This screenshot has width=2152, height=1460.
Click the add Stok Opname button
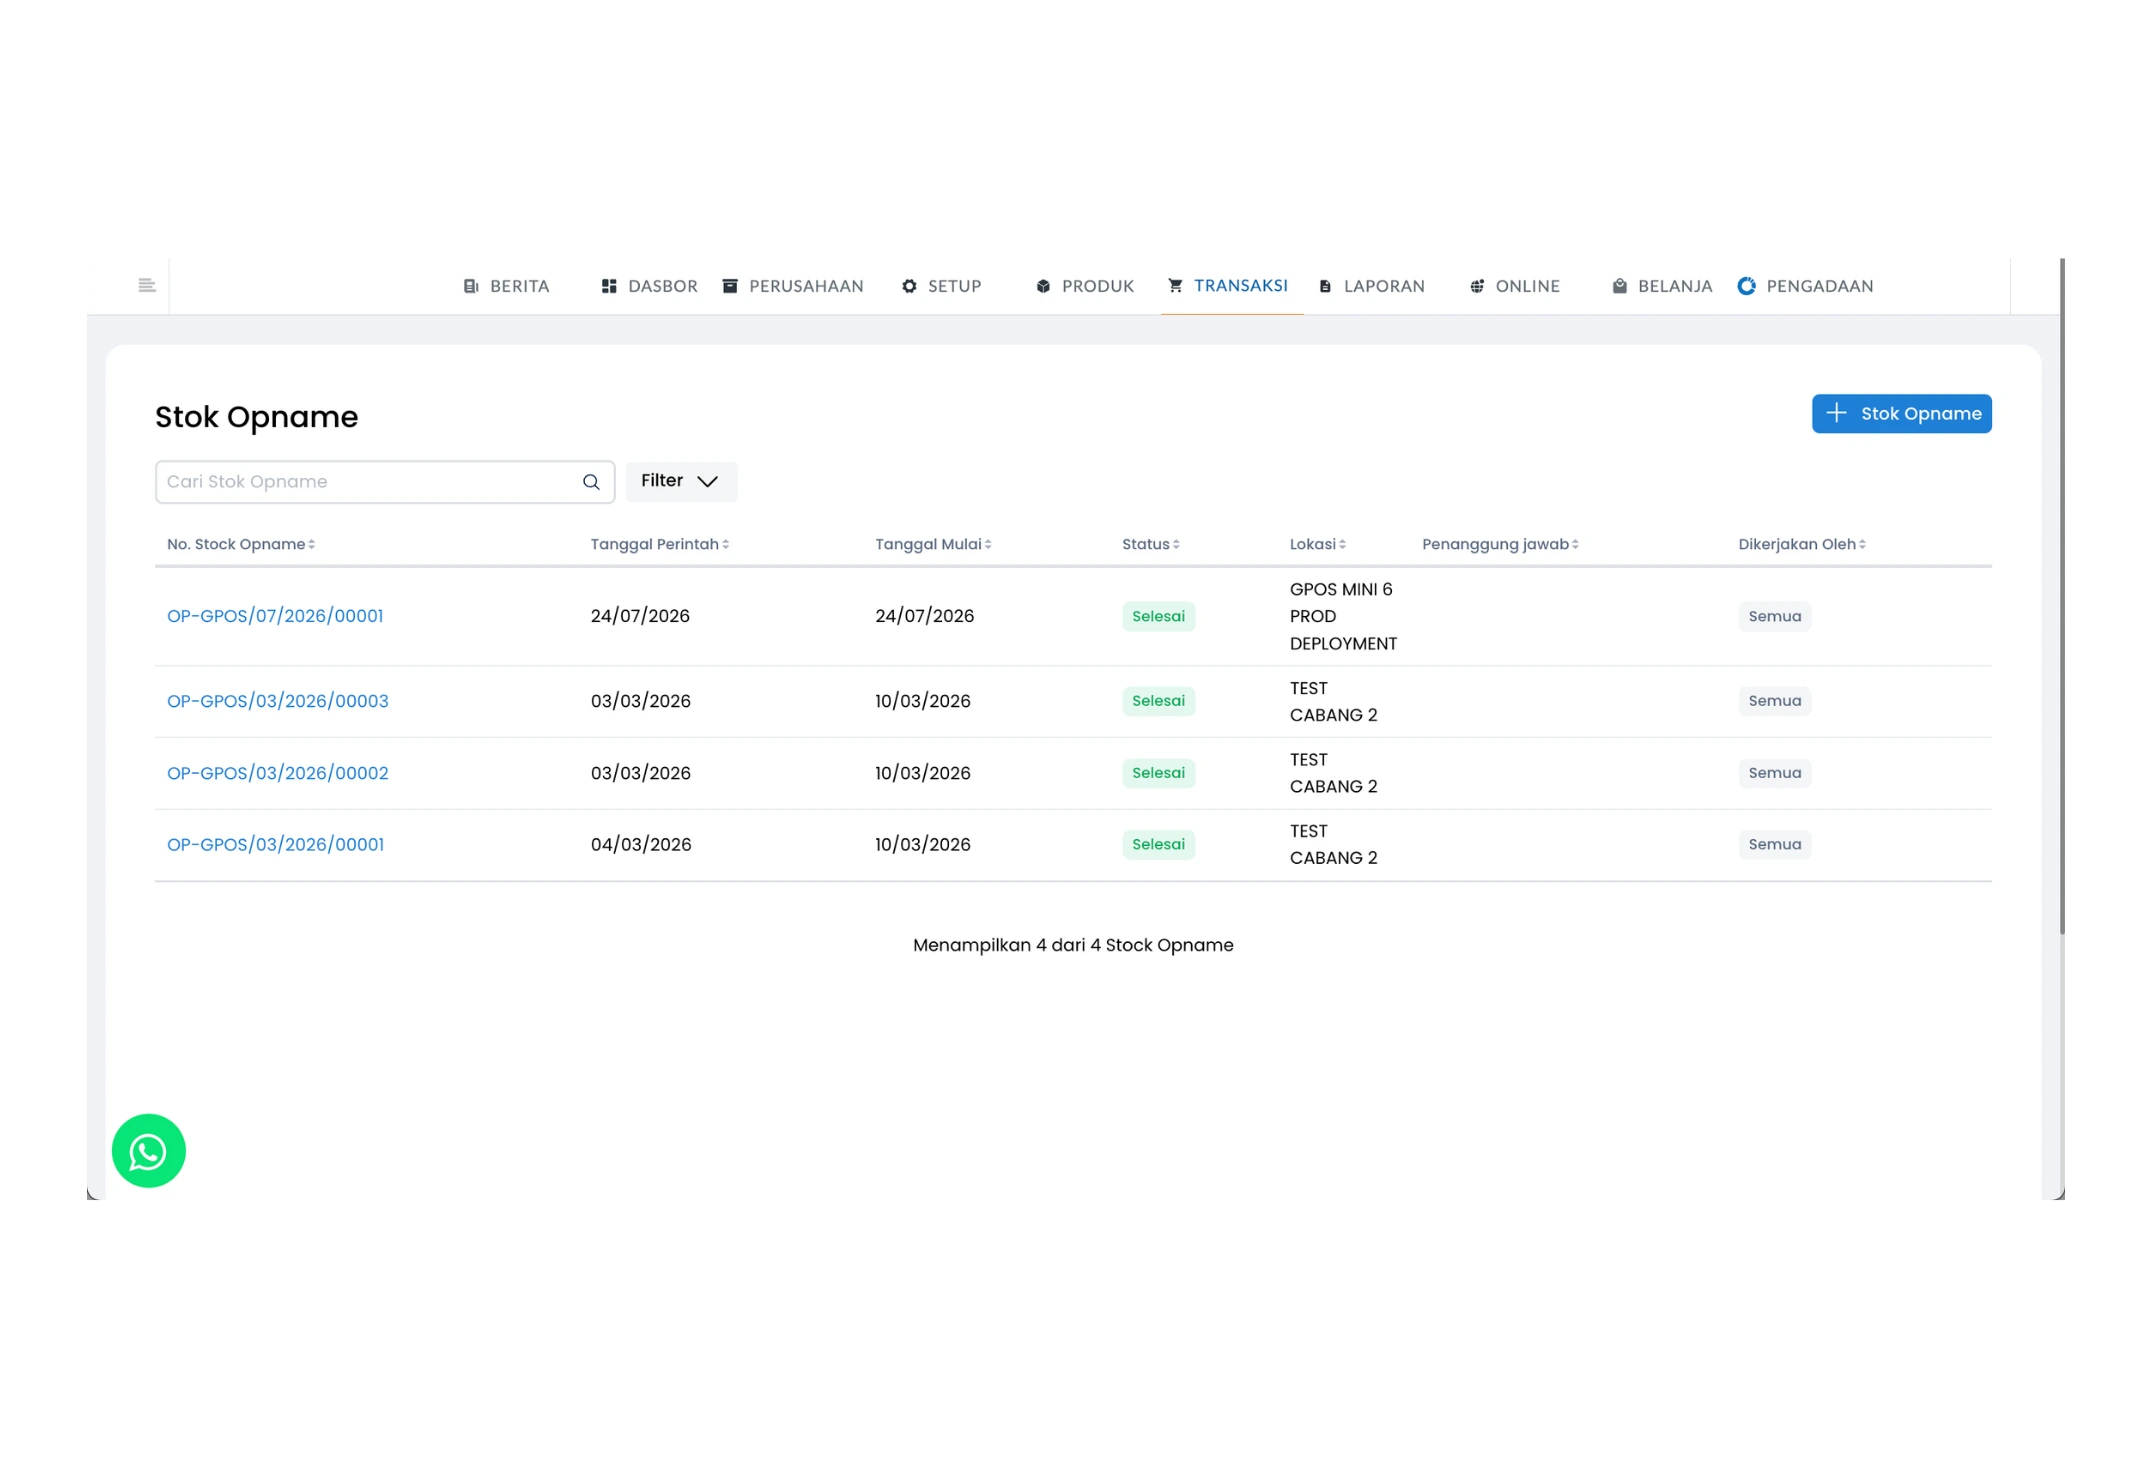pyautogui.click(x=1901, y=414)
